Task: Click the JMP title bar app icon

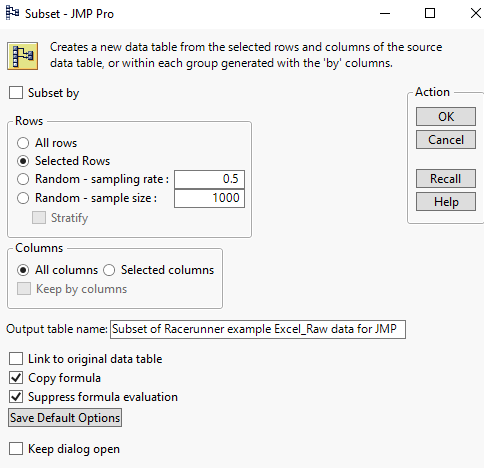Action: [12, 13]
